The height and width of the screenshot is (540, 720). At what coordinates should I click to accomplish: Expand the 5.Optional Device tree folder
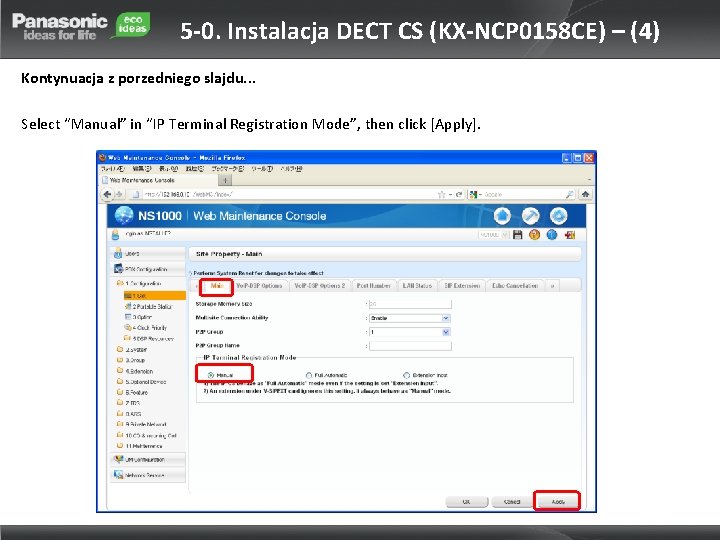pyautogui.click(x=120, y=381)
